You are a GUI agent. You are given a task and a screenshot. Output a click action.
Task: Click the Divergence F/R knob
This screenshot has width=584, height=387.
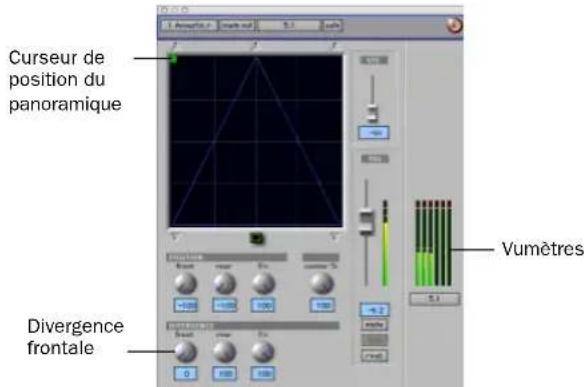(x=264, y=352)
